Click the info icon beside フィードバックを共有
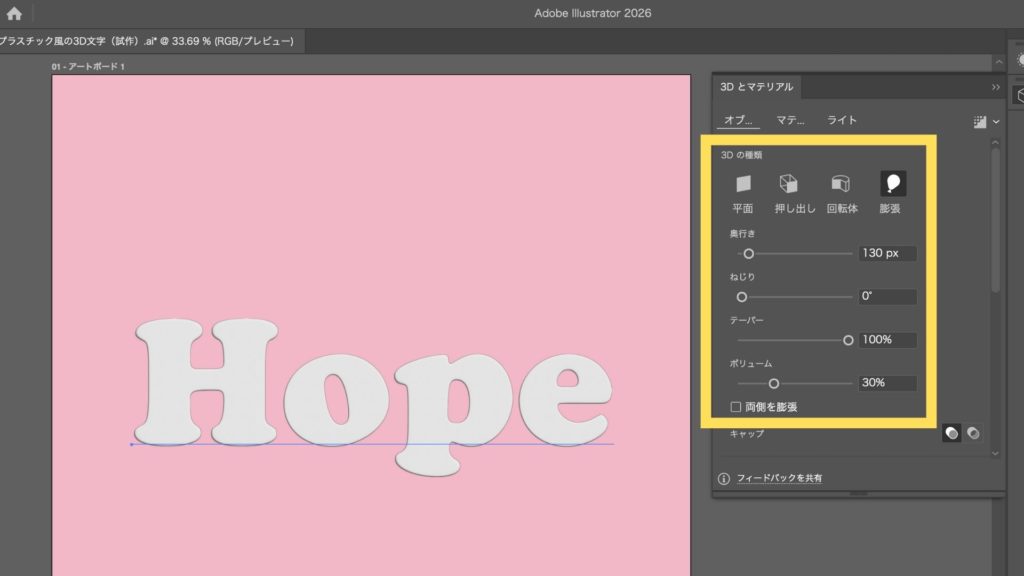Screen dimensions: 1024x576 (724, 479)
